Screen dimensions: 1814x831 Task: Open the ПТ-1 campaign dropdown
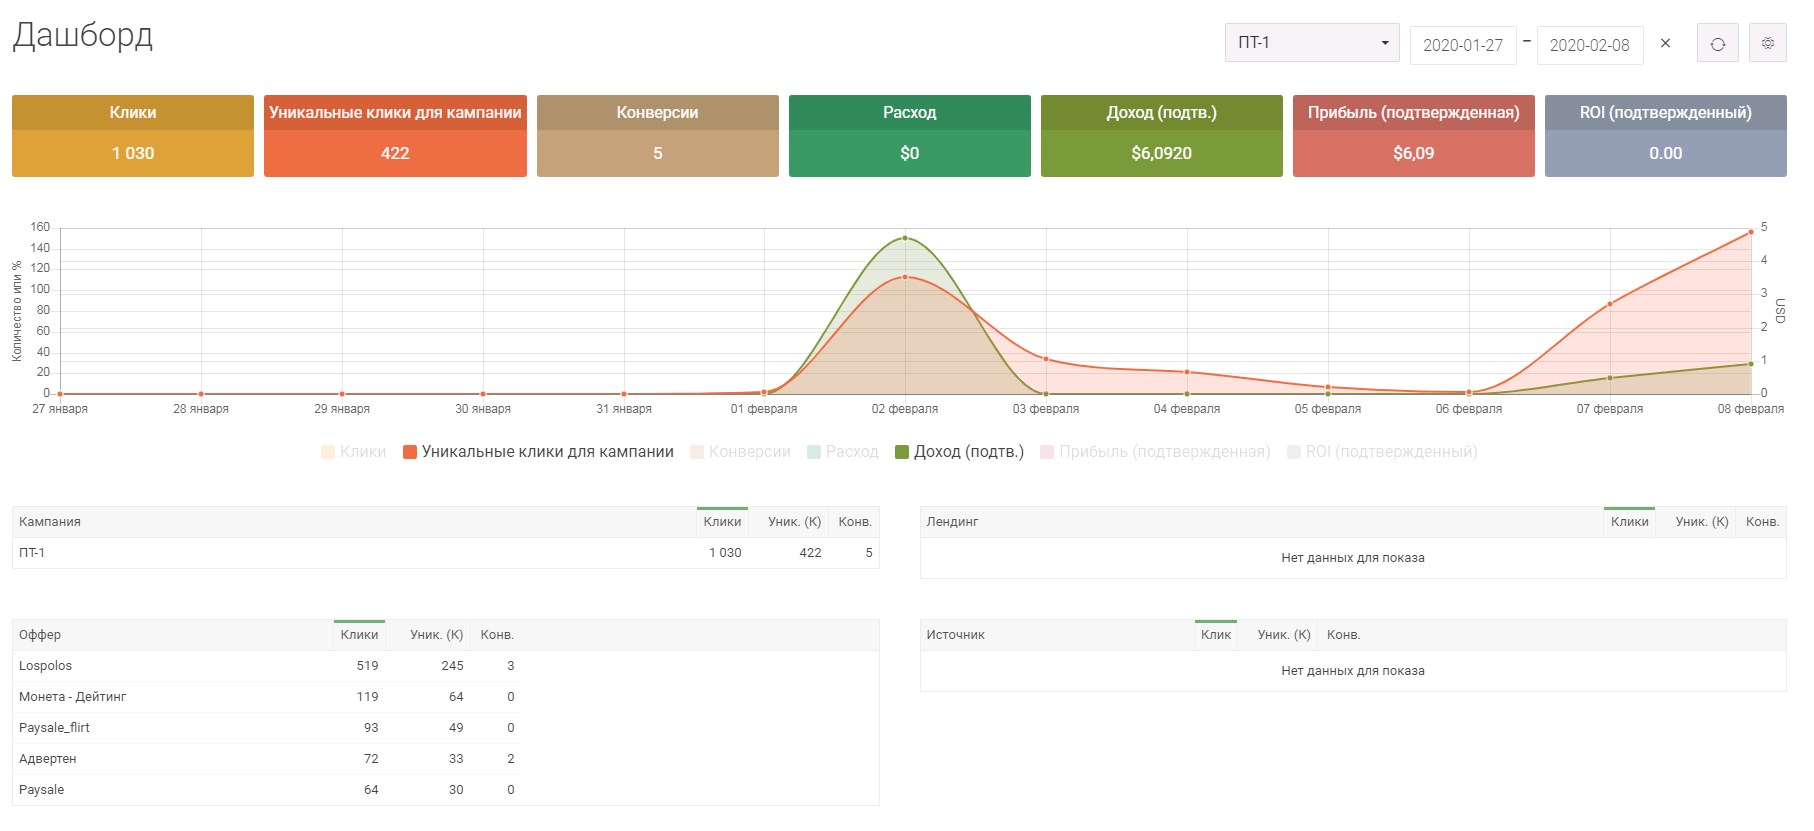pyautogui.click(x=1311, y=43)
